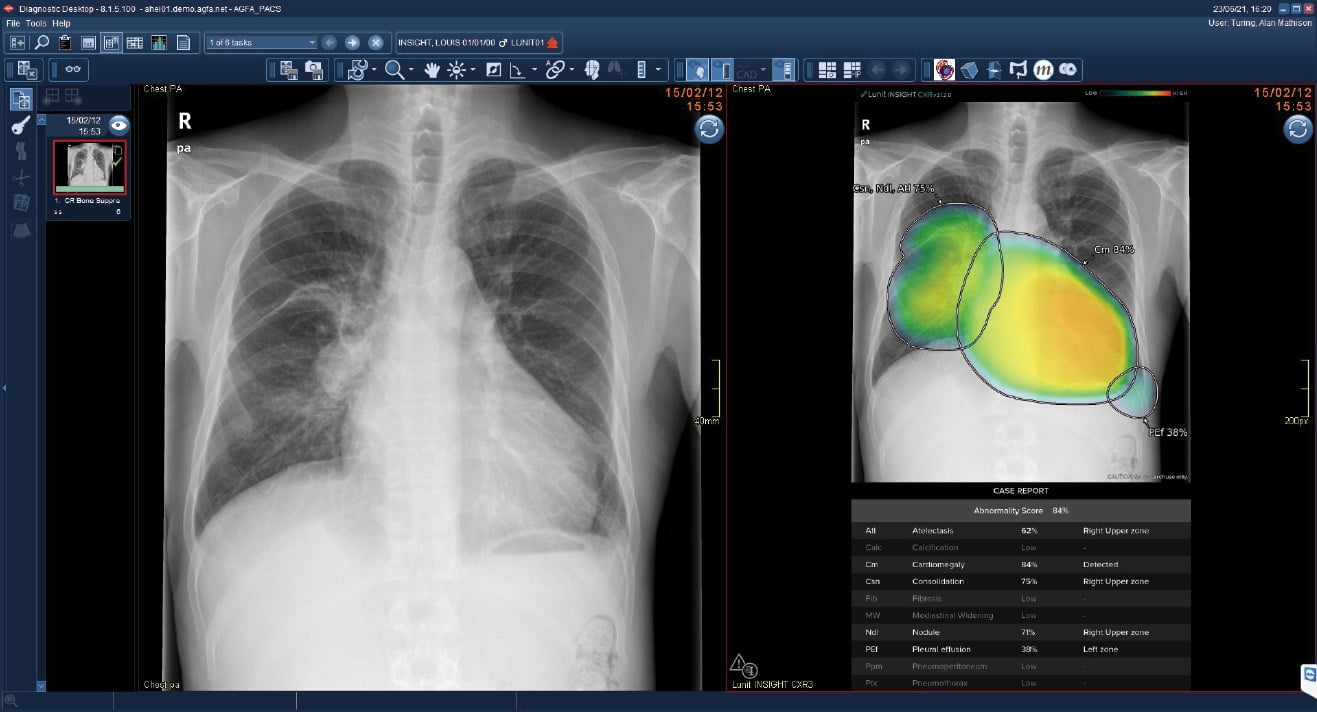This screenshot has width=1317, height=712.
Task: Click the colorful heart analysis icon
Action: tap(944, 70)
